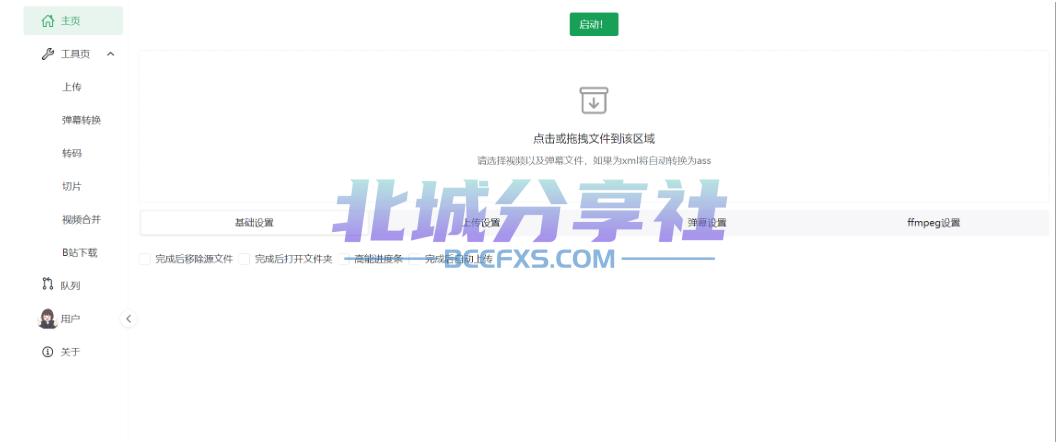
Task: Click the 点击或拖拽文件到该区域 text
Action: tap(594, 139)
